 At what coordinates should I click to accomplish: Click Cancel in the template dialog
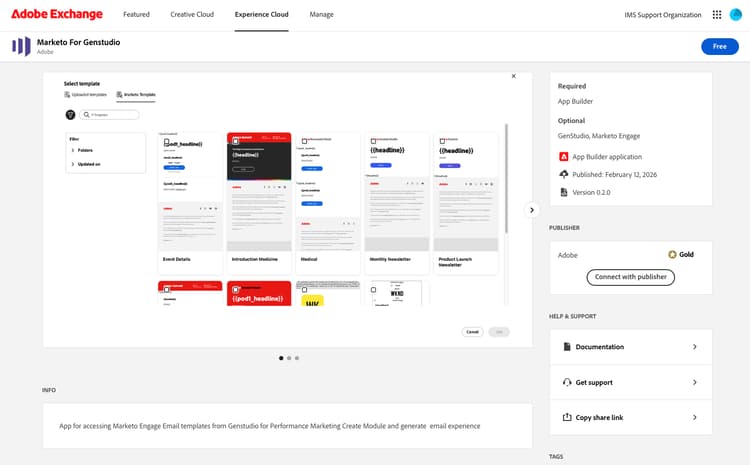point(472,332)
